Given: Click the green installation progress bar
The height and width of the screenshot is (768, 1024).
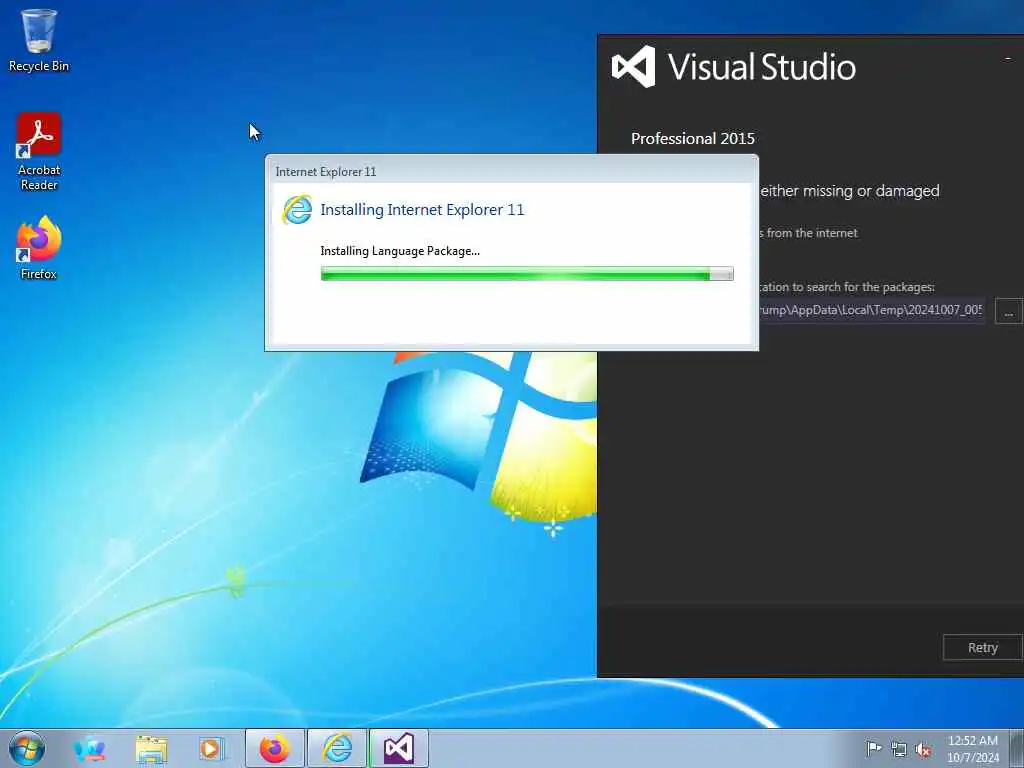Looking at the screenshot, I should click(527, 274).
